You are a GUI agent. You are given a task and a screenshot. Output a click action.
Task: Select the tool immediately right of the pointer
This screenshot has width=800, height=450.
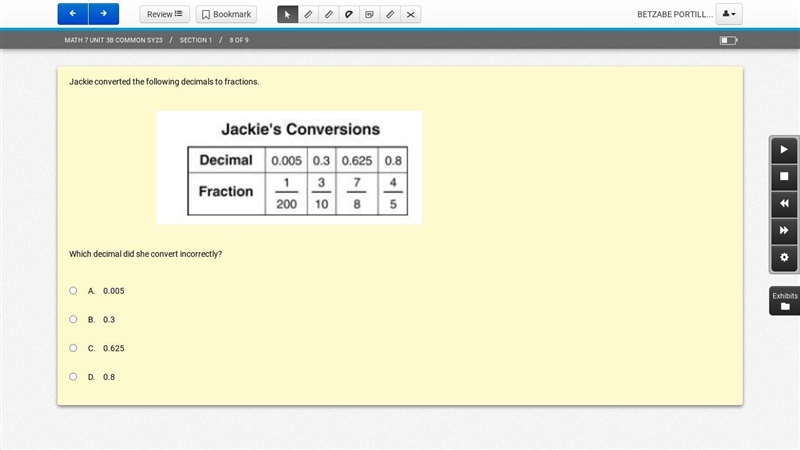pyautogui.click(x=308, y=14)
